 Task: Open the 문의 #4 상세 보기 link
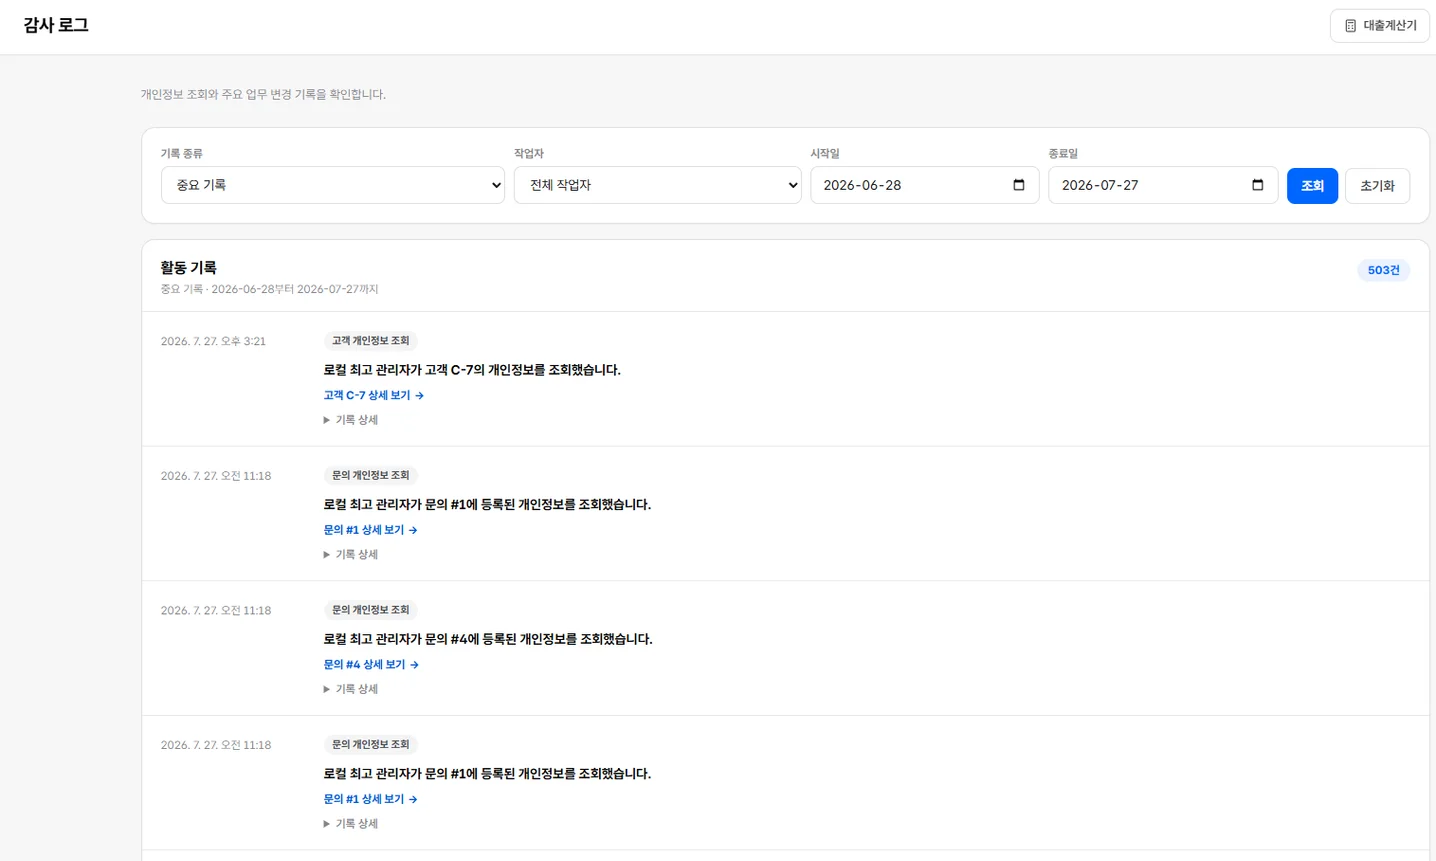[x=371, y=665]
